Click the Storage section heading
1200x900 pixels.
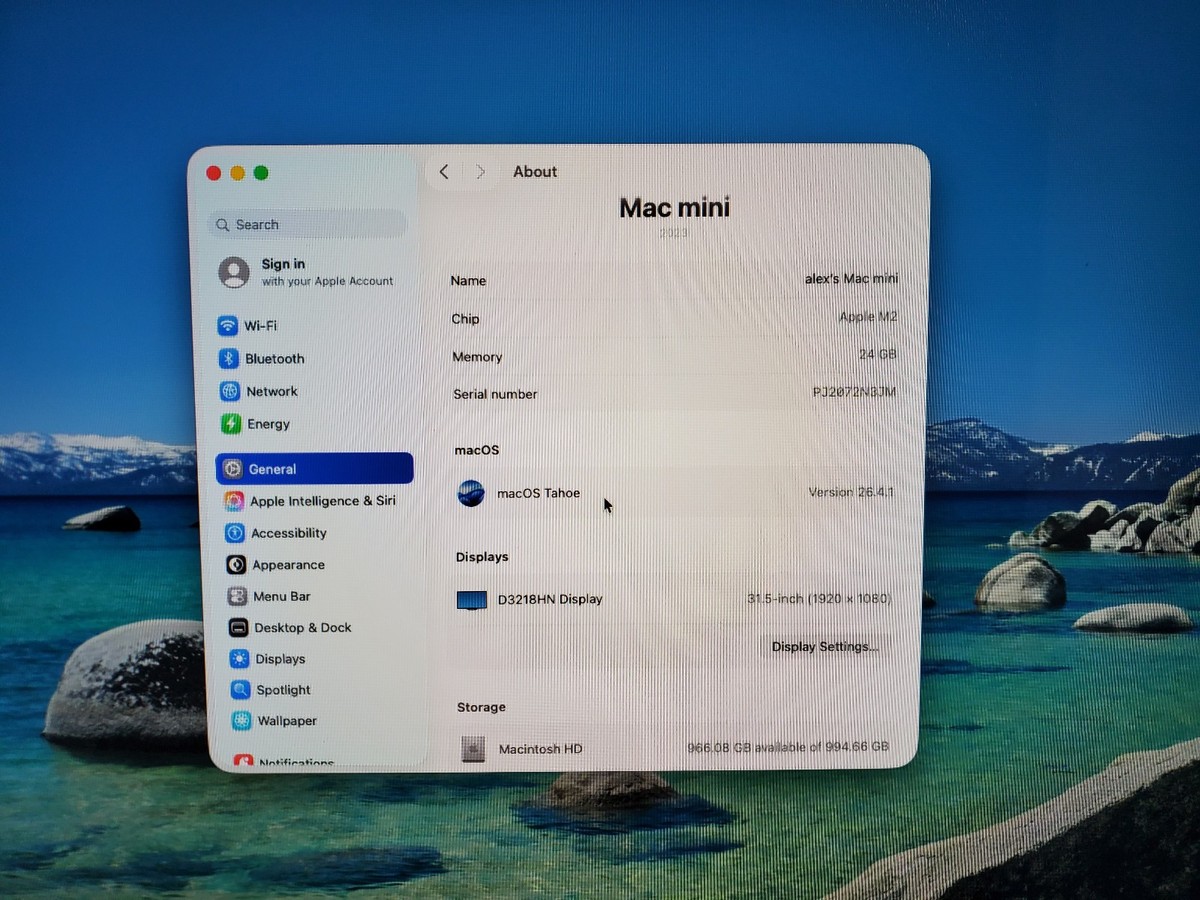(482, 707)
